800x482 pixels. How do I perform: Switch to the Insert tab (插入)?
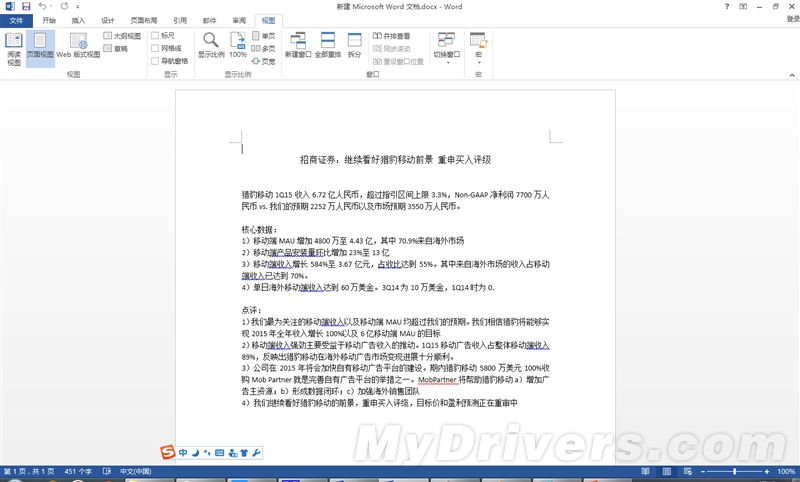coord(78,20)
